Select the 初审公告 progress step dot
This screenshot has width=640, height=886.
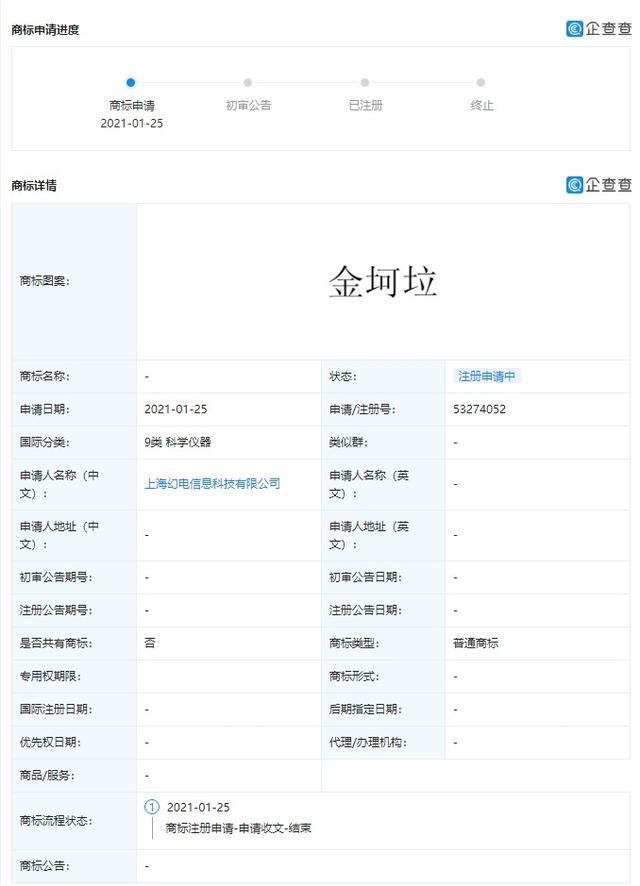(247, 82)
